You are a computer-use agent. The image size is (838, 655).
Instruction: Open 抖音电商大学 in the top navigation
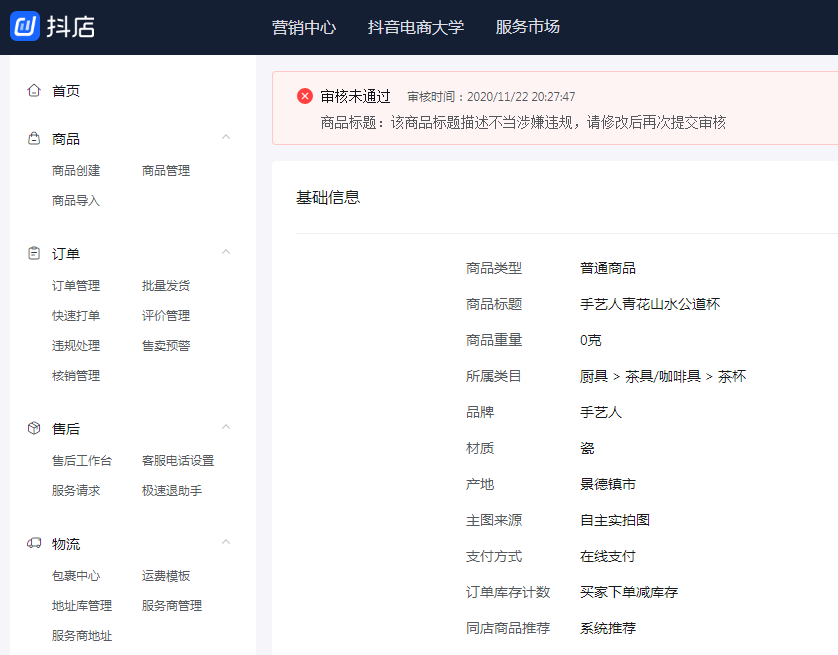pyautogui.click(x=416, y=27)
